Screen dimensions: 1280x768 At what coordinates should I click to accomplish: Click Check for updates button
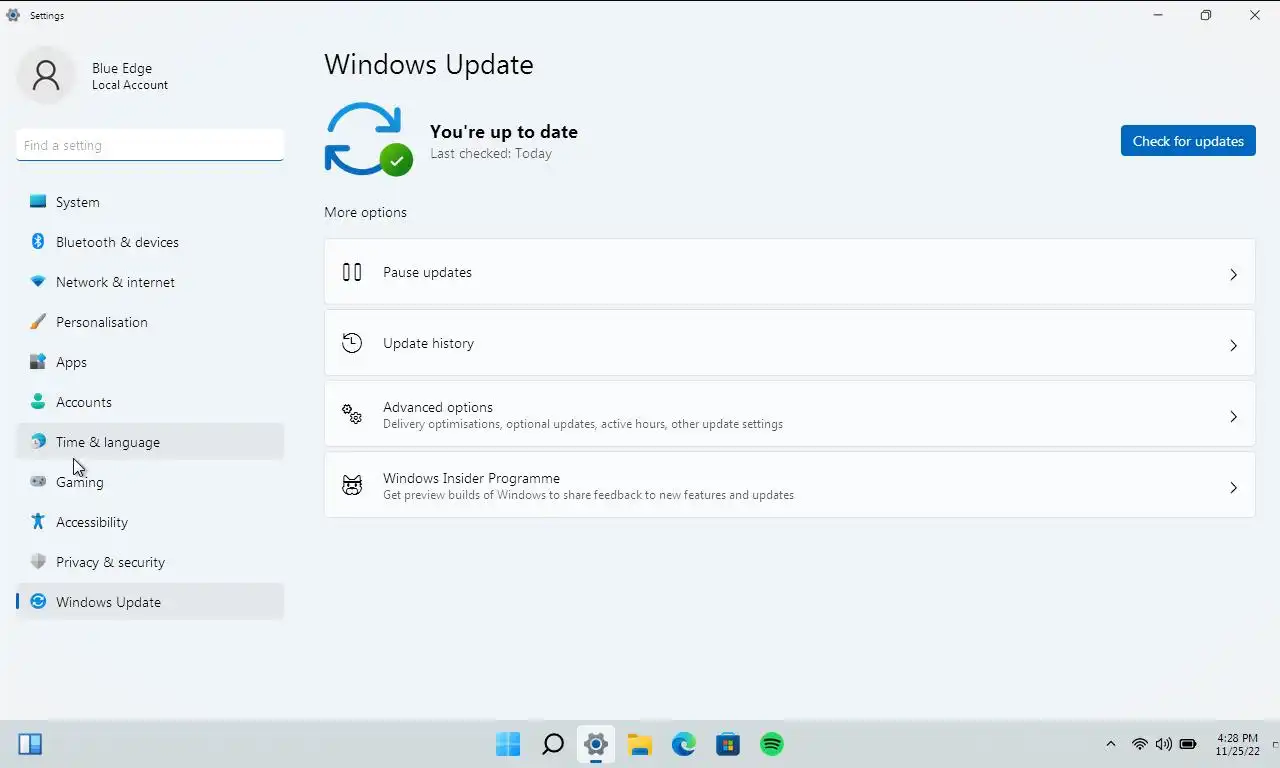(1188, 141)
